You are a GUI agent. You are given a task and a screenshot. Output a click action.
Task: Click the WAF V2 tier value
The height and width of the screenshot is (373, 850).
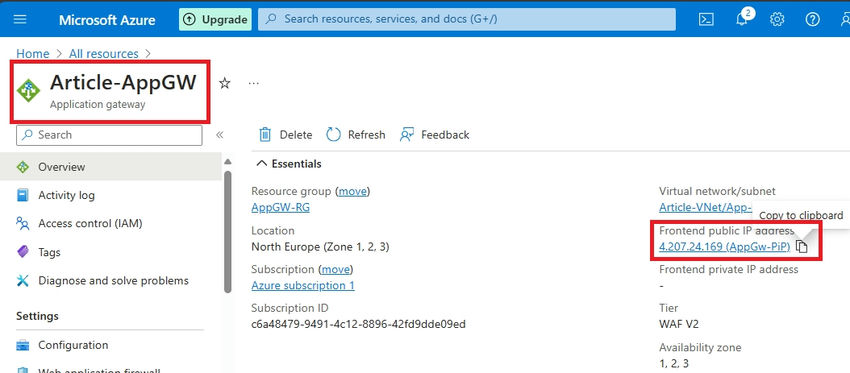(680, 325)
